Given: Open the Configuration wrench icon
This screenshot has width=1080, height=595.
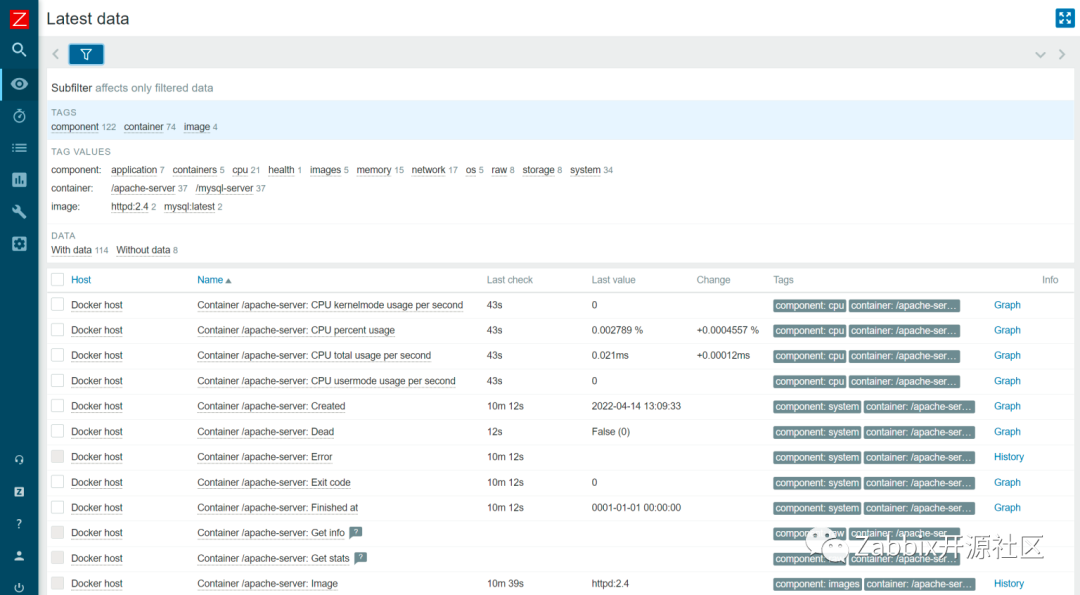Looking at the screenshot, I should [19, 211].
